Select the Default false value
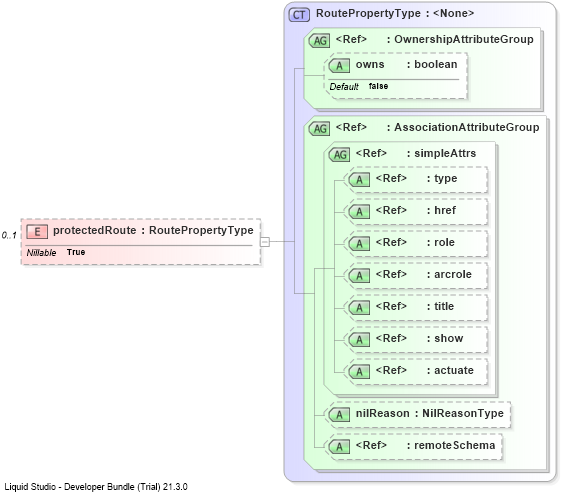Viewport: 561px width, 492px height. (359, 86)
